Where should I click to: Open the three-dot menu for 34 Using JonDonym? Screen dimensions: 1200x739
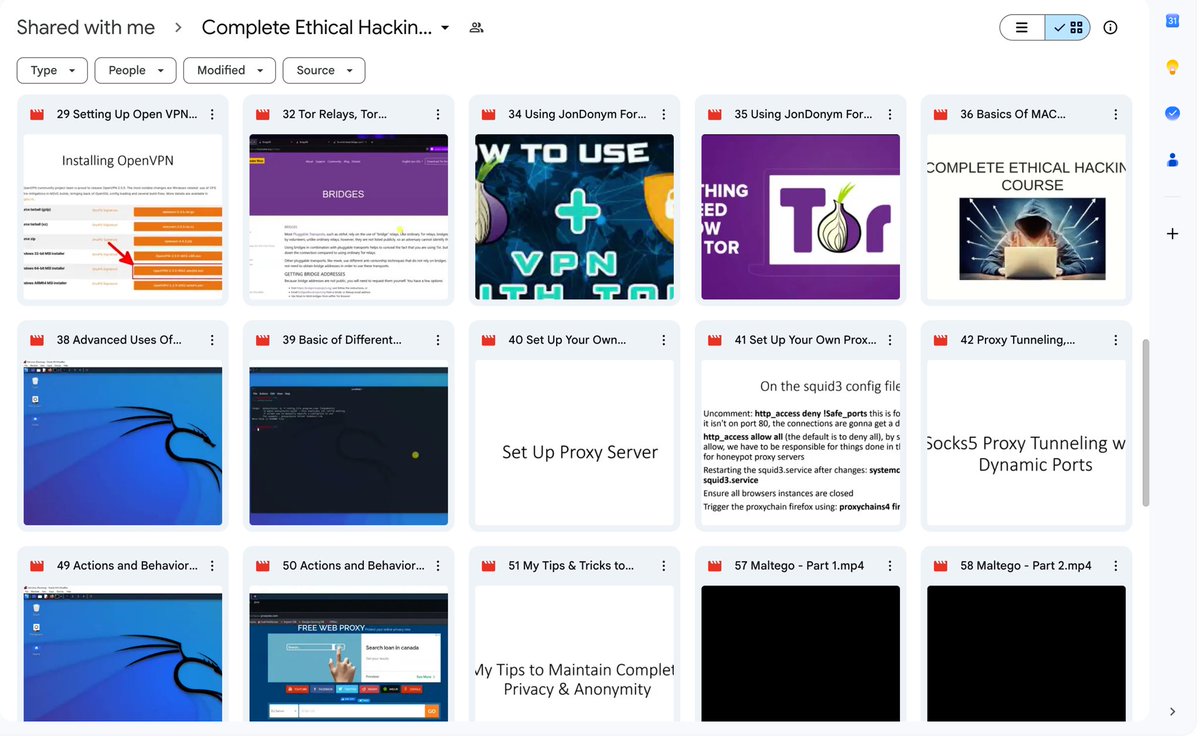(664, 115)
